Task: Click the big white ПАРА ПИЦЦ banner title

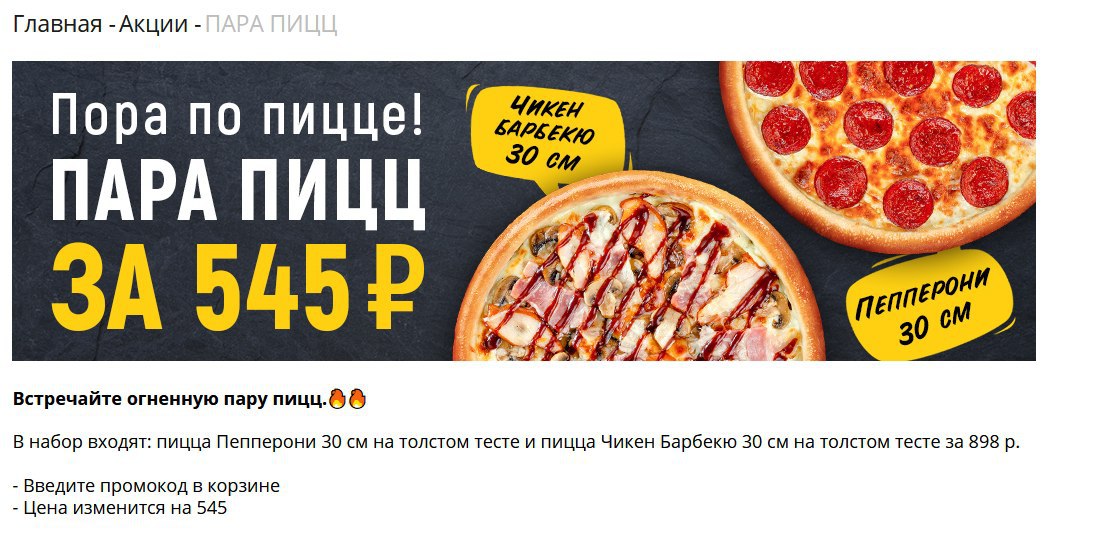Action: coord(239,191)
